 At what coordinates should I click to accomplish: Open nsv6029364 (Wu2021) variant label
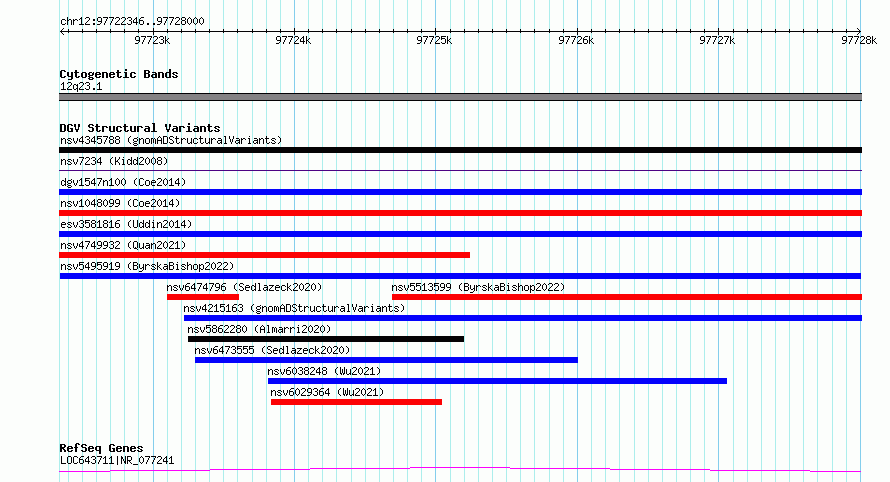coord(327,392)
